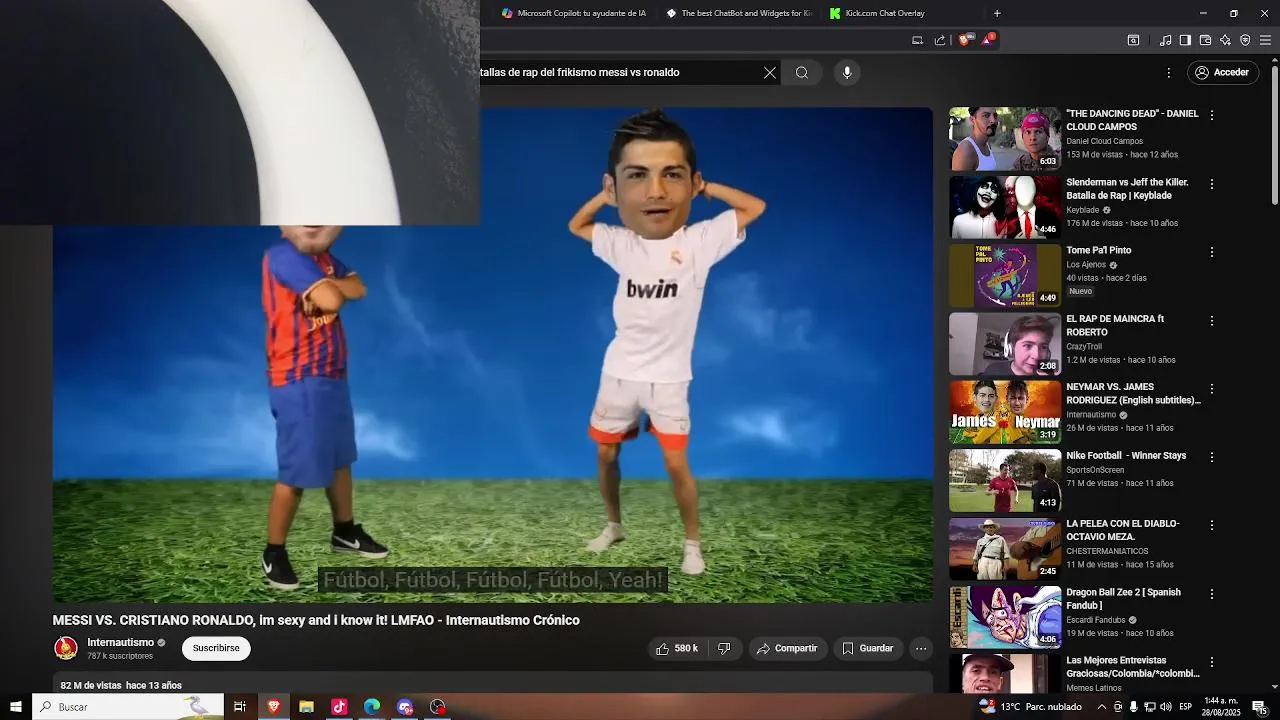
Task: Toggle the Brave sidebar panel icon
Action: [1185, 40]
